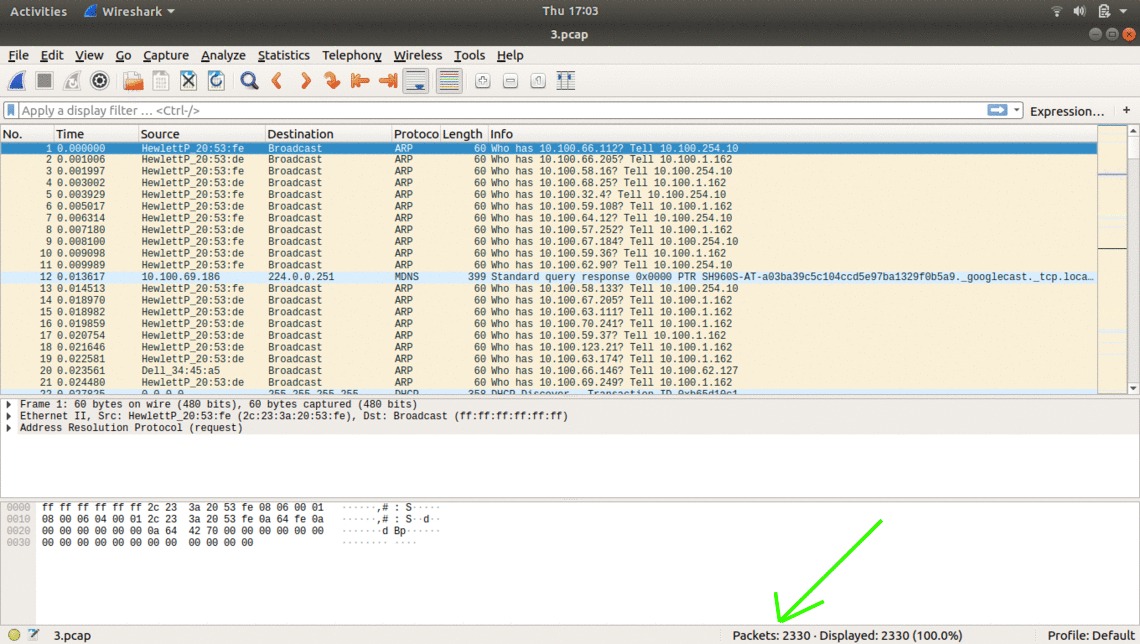Open display filter bookmarks icon
This screenshot has height=644, width=1140.
[x=11, y=110]
